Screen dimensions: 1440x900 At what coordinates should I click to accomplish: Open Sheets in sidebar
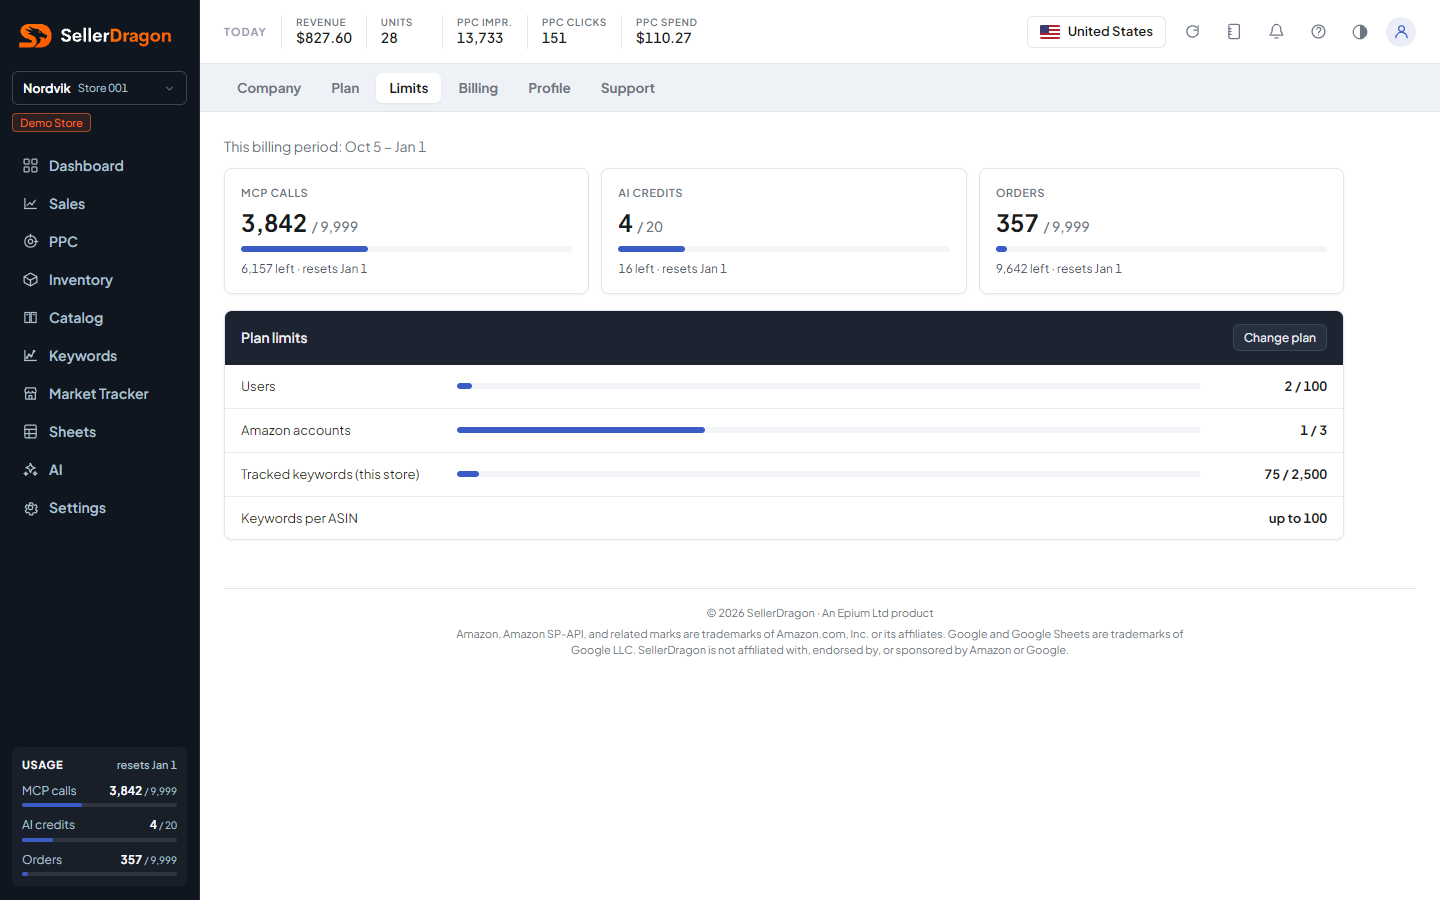[99, 432]
